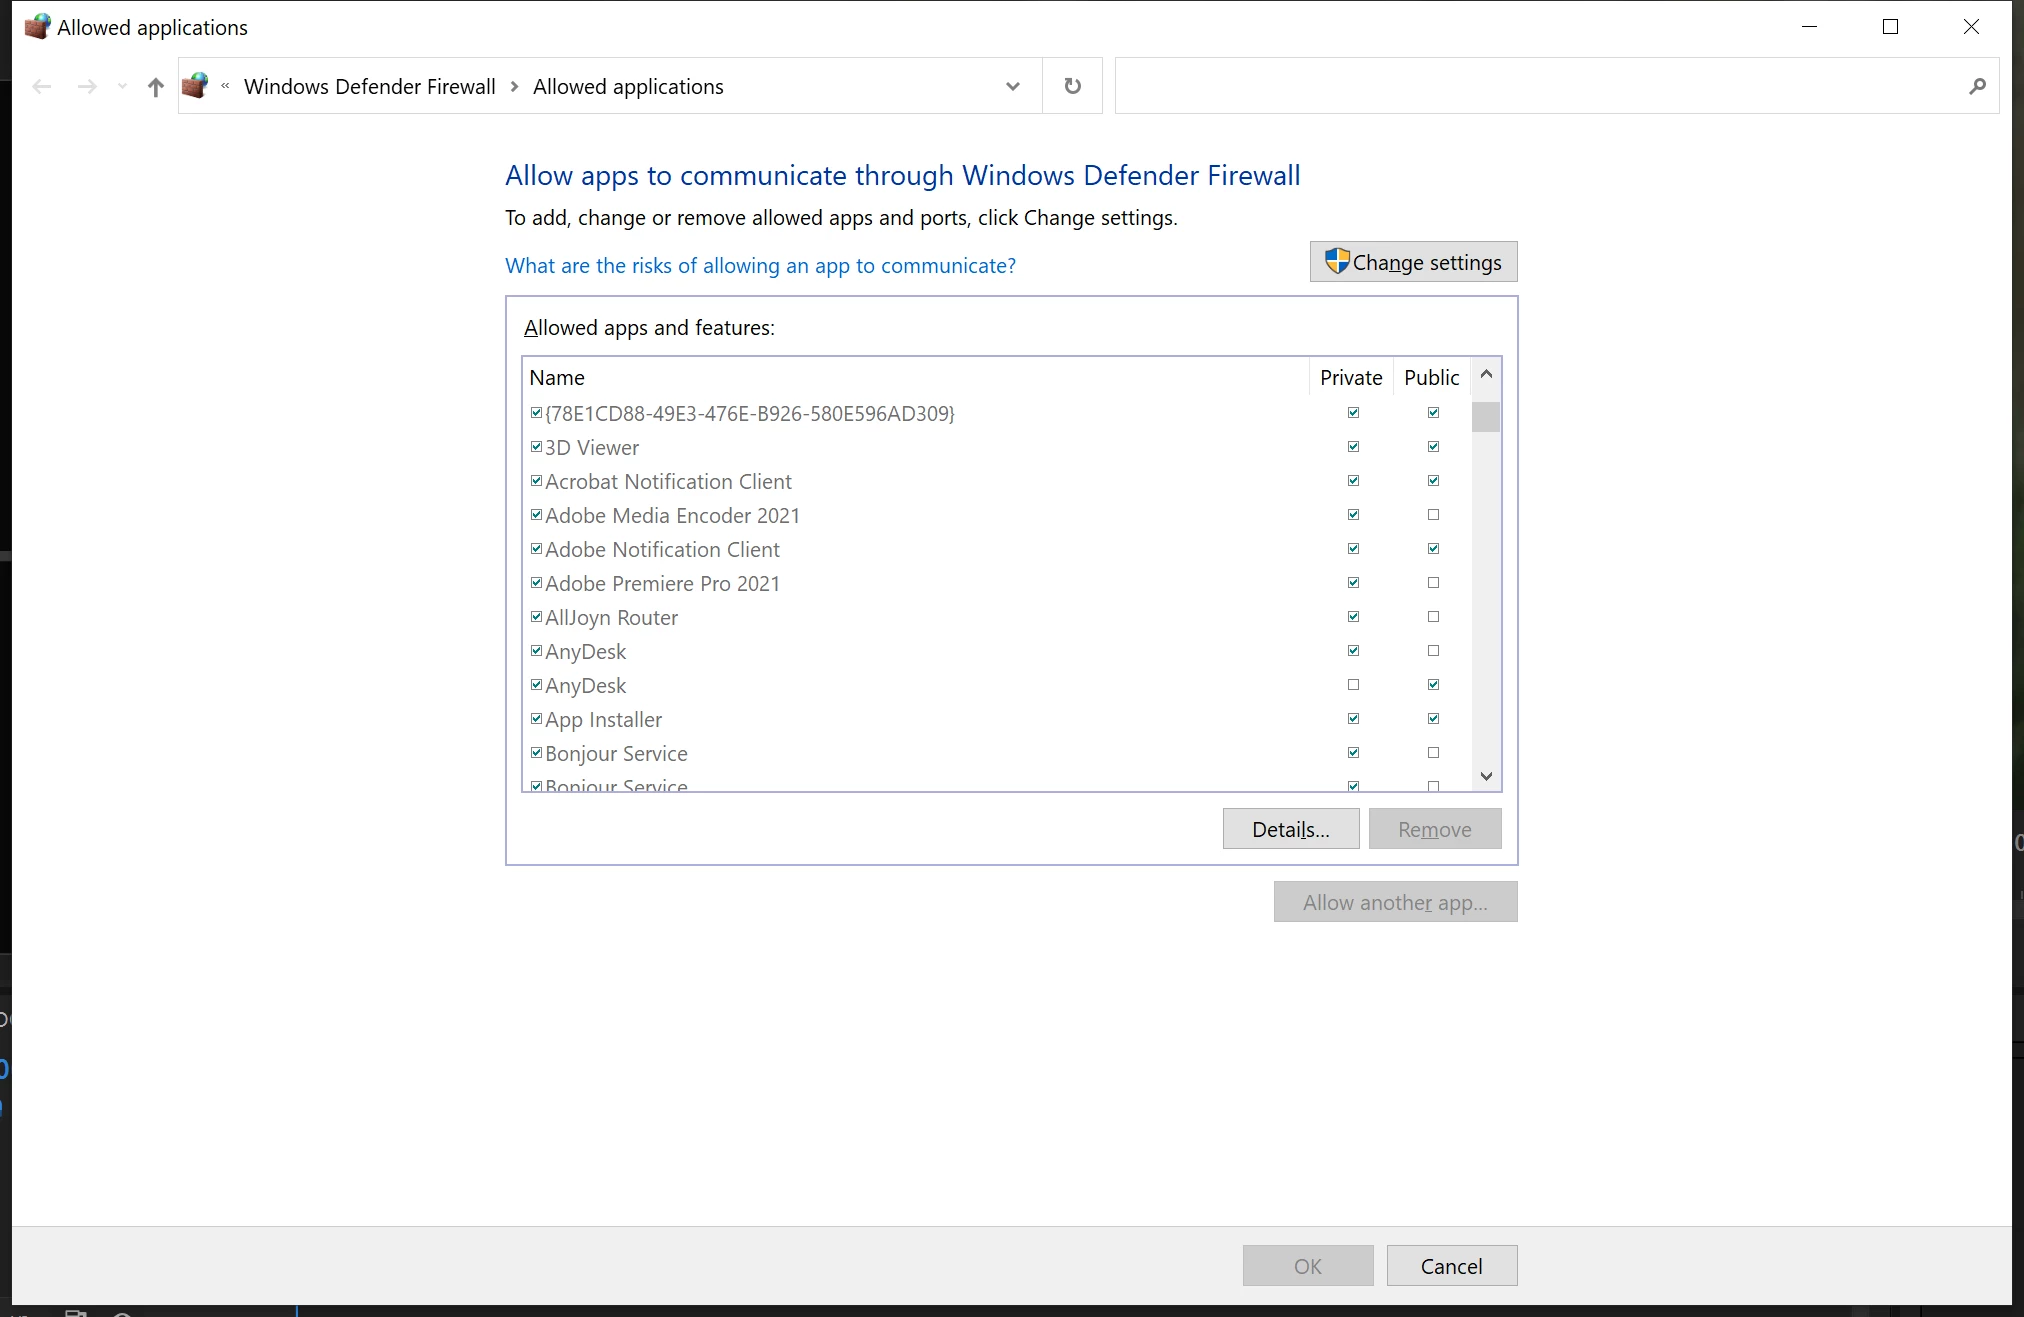
Task: Click Windows Defender Firewall breadcrumb item
Action: coord(369,87)
